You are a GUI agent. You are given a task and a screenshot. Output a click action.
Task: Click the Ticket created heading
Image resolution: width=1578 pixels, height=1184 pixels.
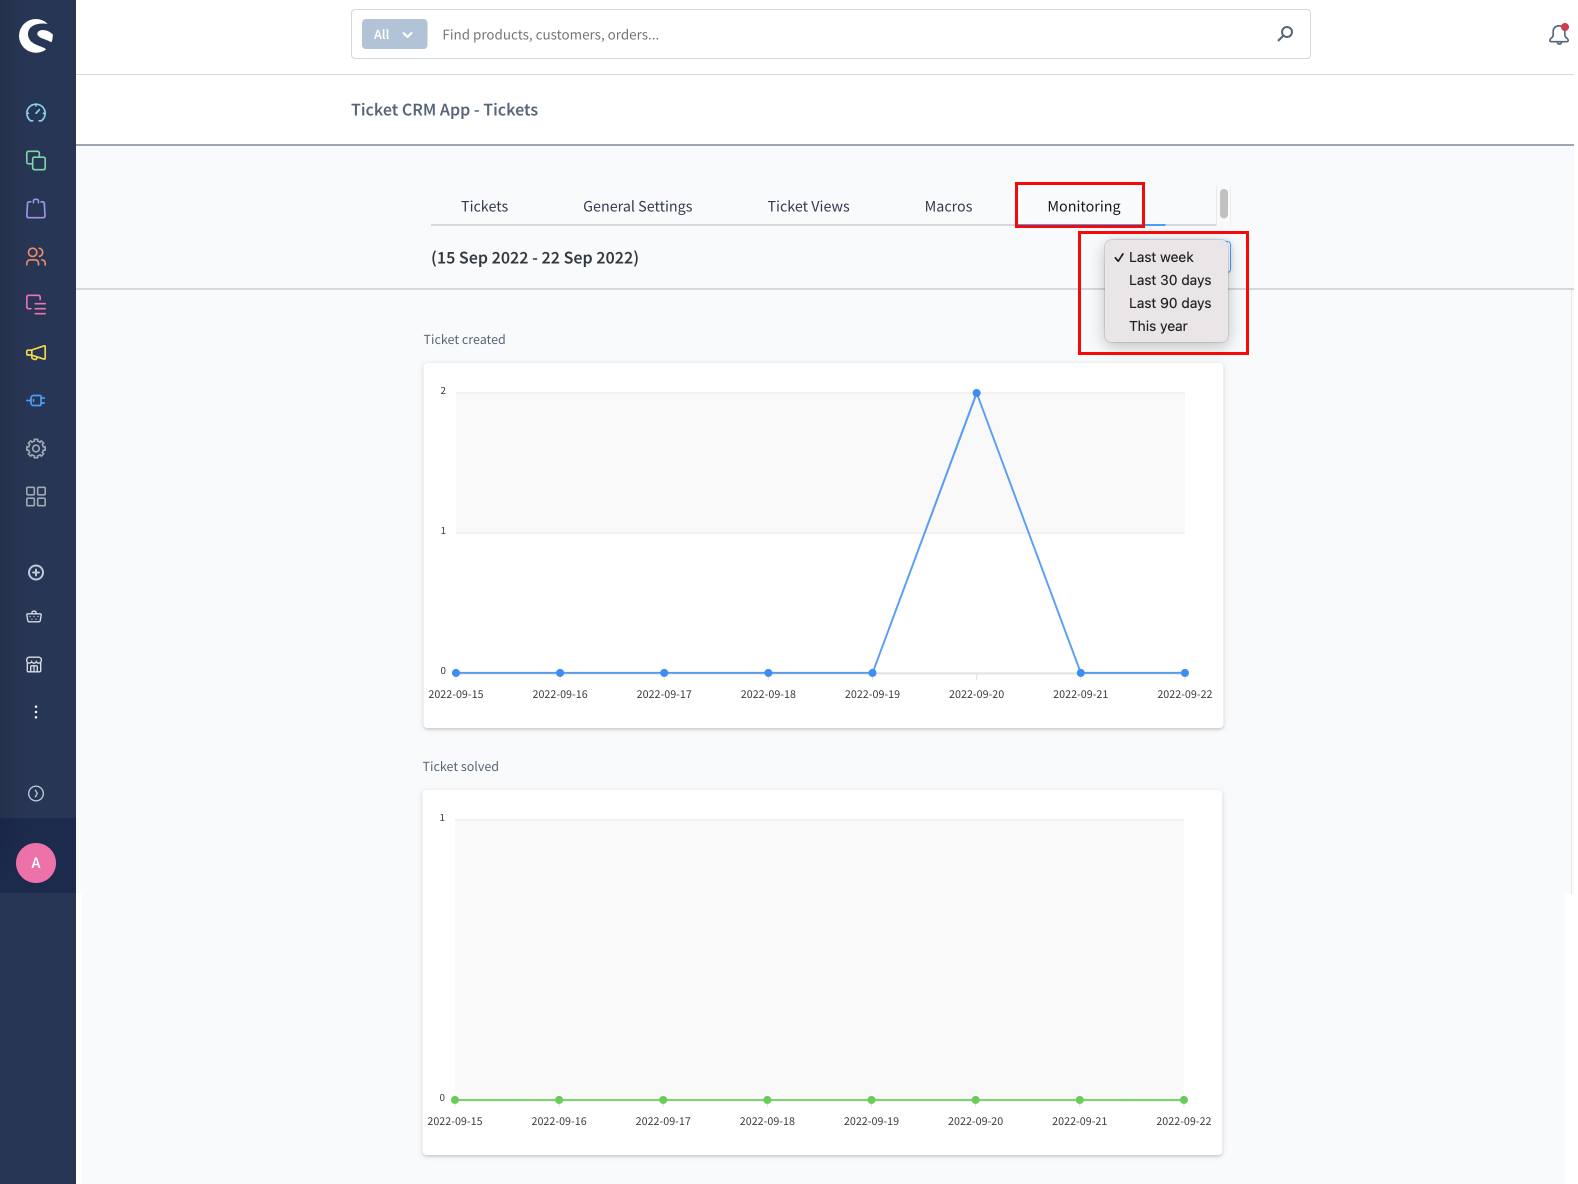point(464,340)
